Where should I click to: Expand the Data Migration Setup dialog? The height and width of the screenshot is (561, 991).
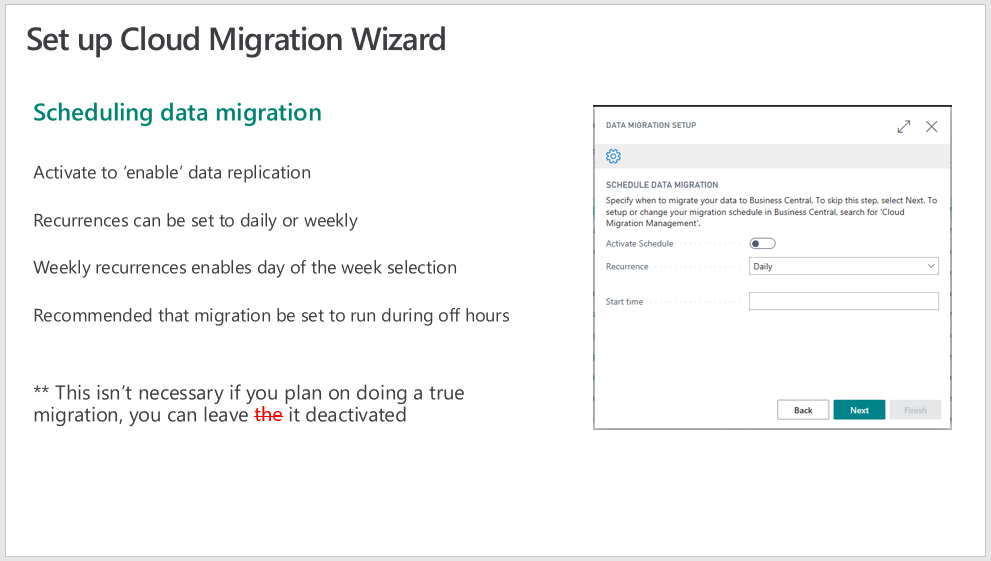(904, 126)
